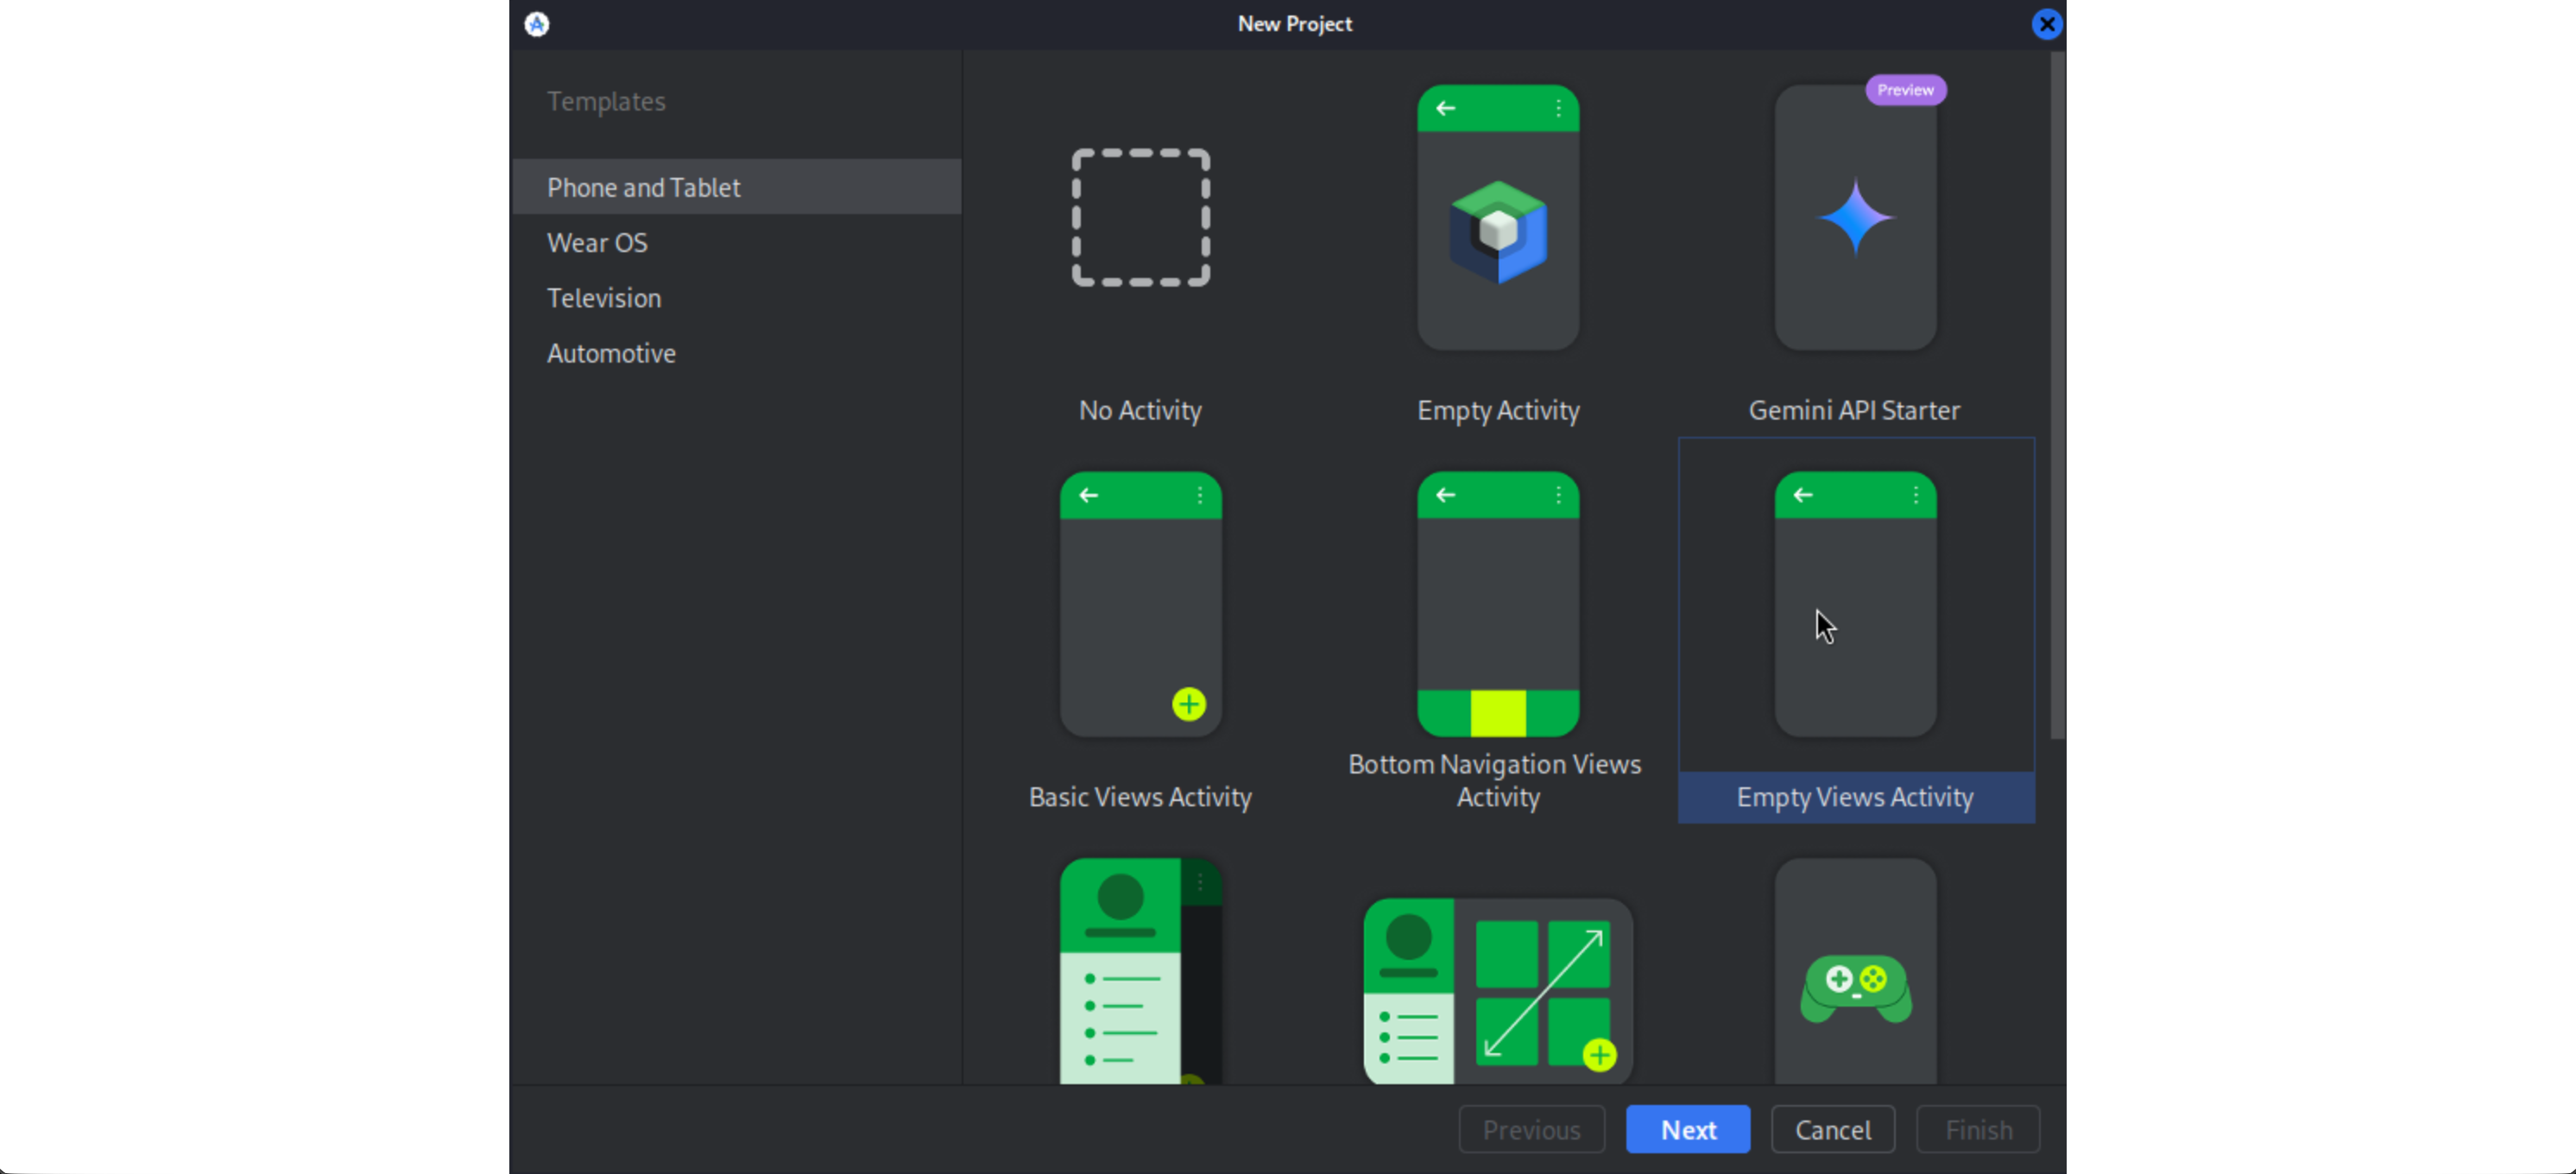Click the Next button

1687,1129
